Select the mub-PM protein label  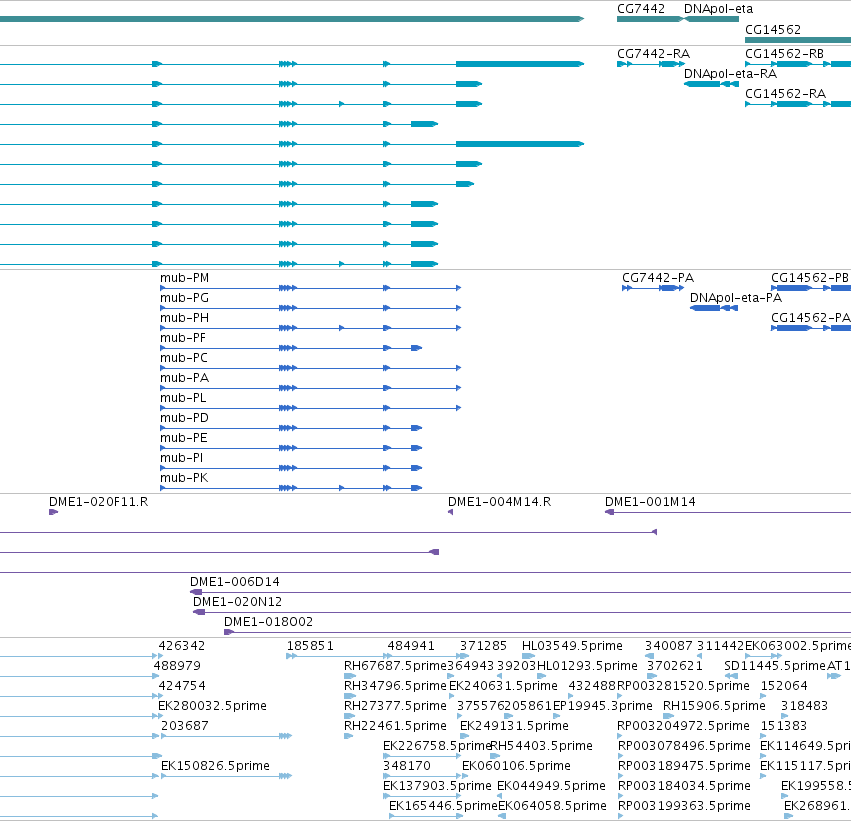pyautogui.click(x=185, y=278)
